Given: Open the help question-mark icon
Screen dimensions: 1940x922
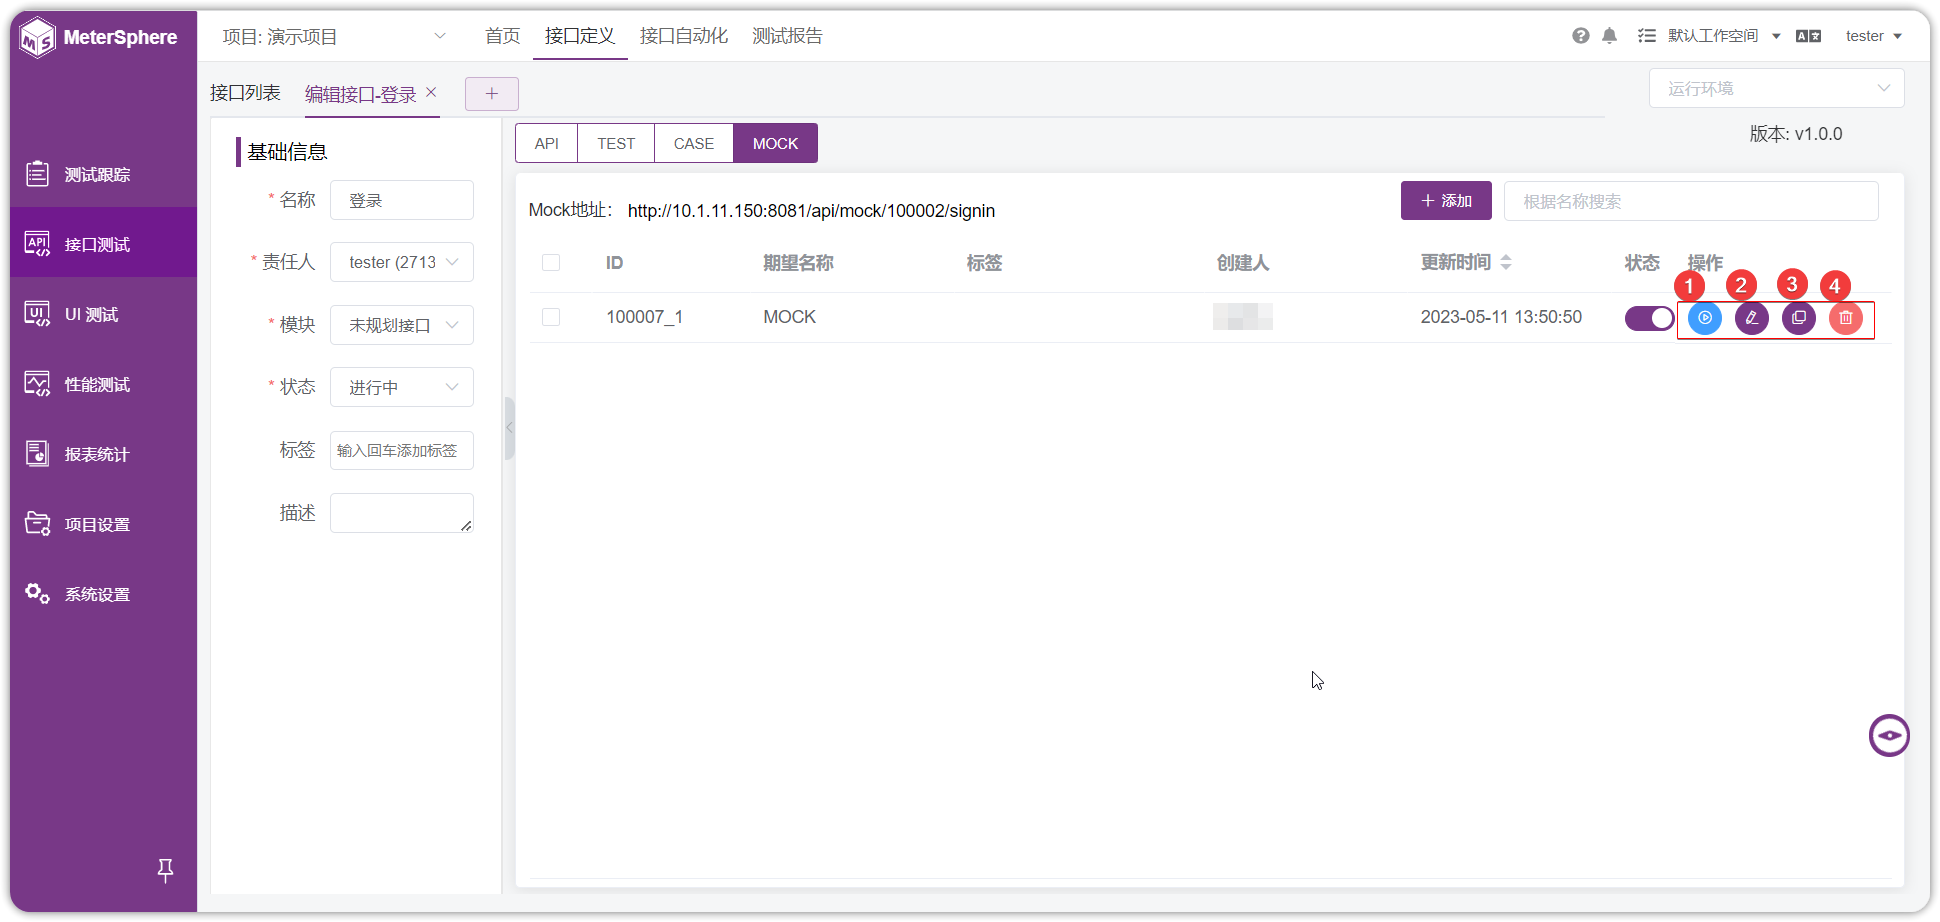Looking at the screenshot, I should point(1581,36).
